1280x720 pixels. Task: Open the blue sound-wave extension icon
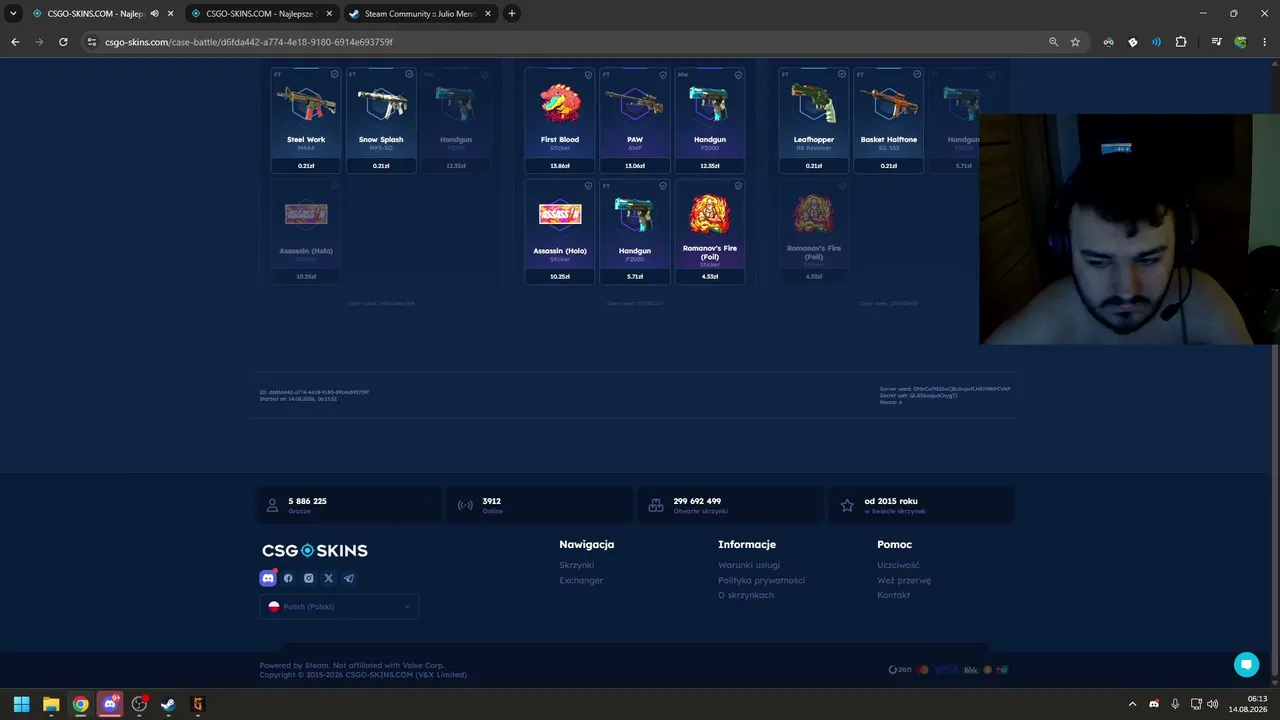pos(1156,42)
